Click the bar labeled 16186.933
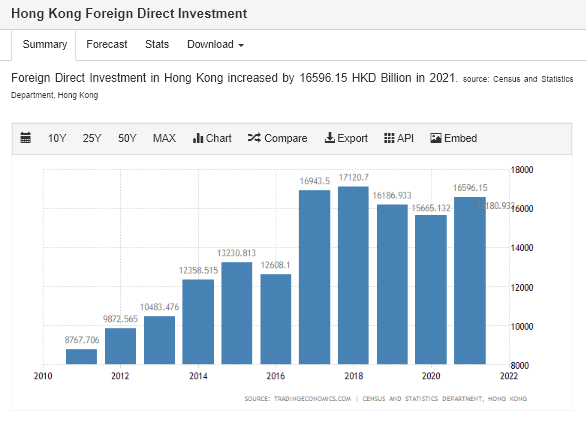Viewport: 586px width, 435px height. [392, 284]
